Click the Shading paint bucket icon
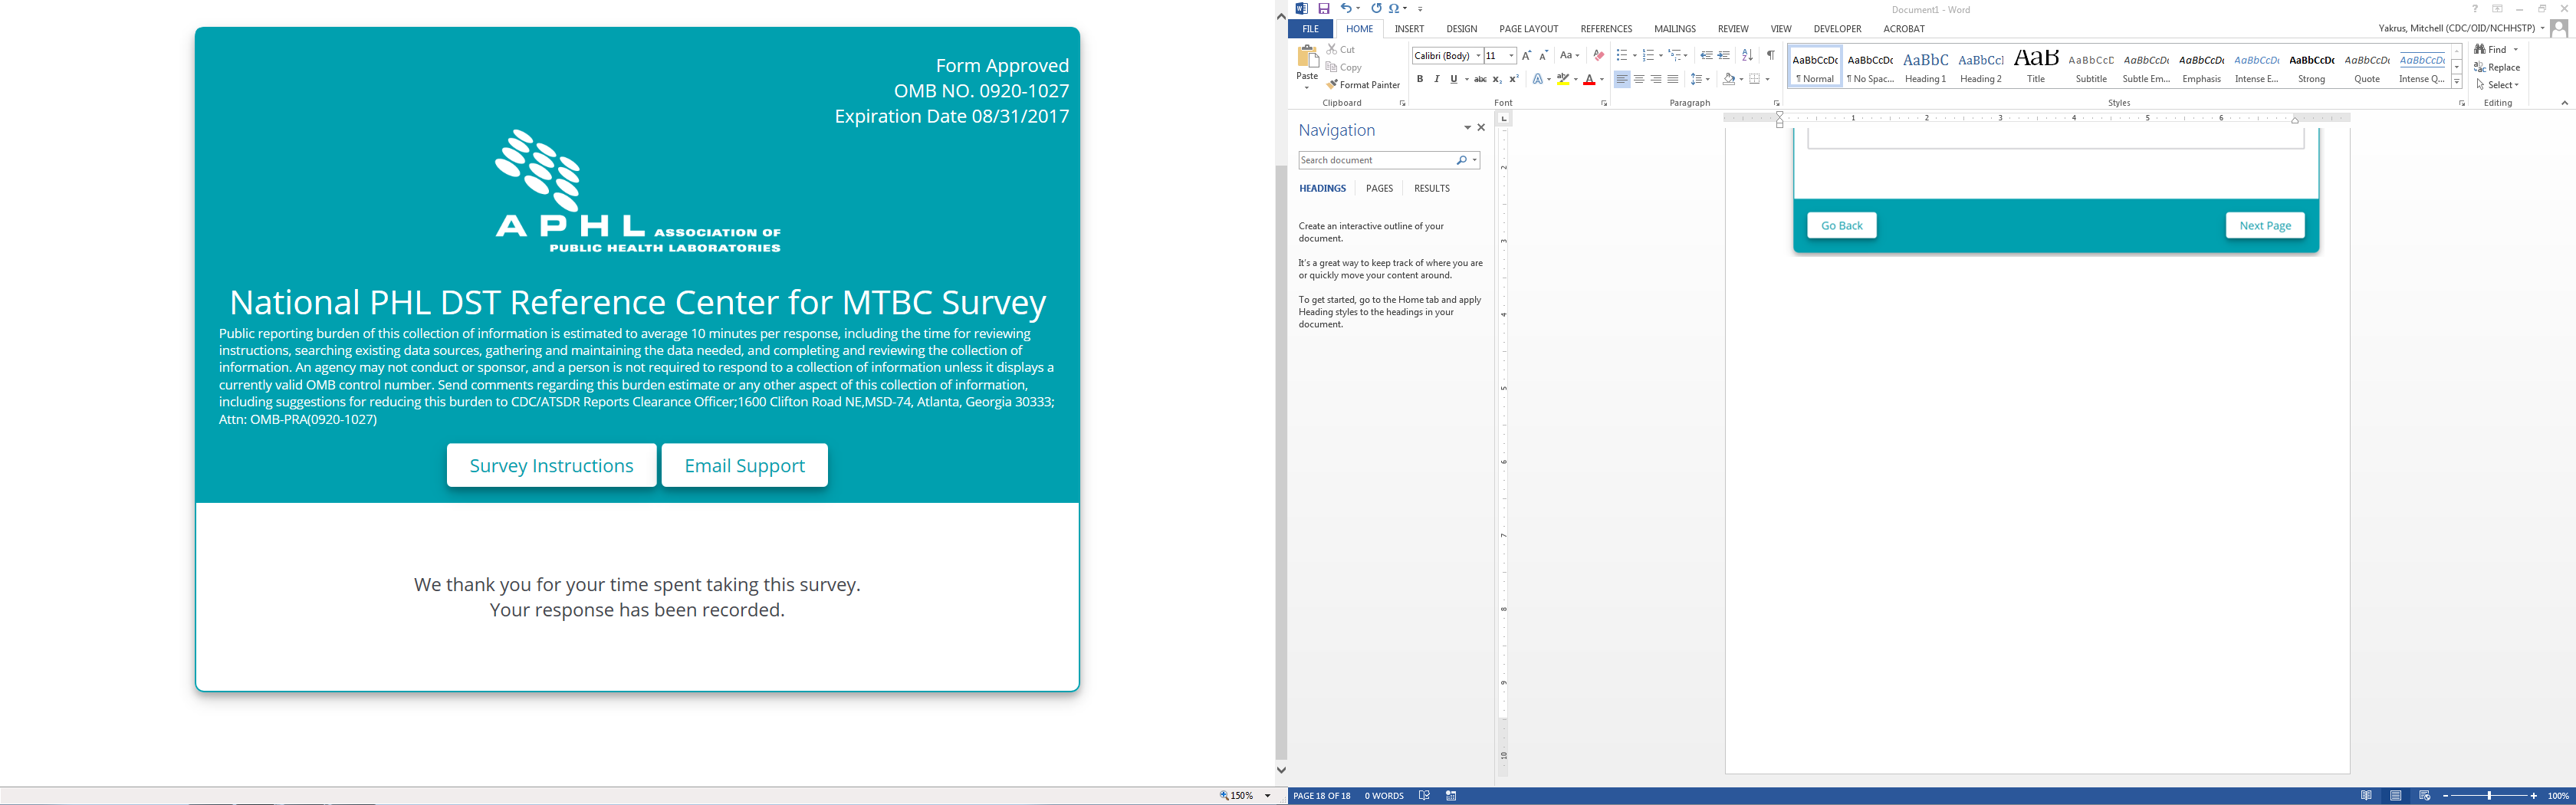Viewport: 2576px width, 805px height. pyautogui.click(x=1729, y=79)
